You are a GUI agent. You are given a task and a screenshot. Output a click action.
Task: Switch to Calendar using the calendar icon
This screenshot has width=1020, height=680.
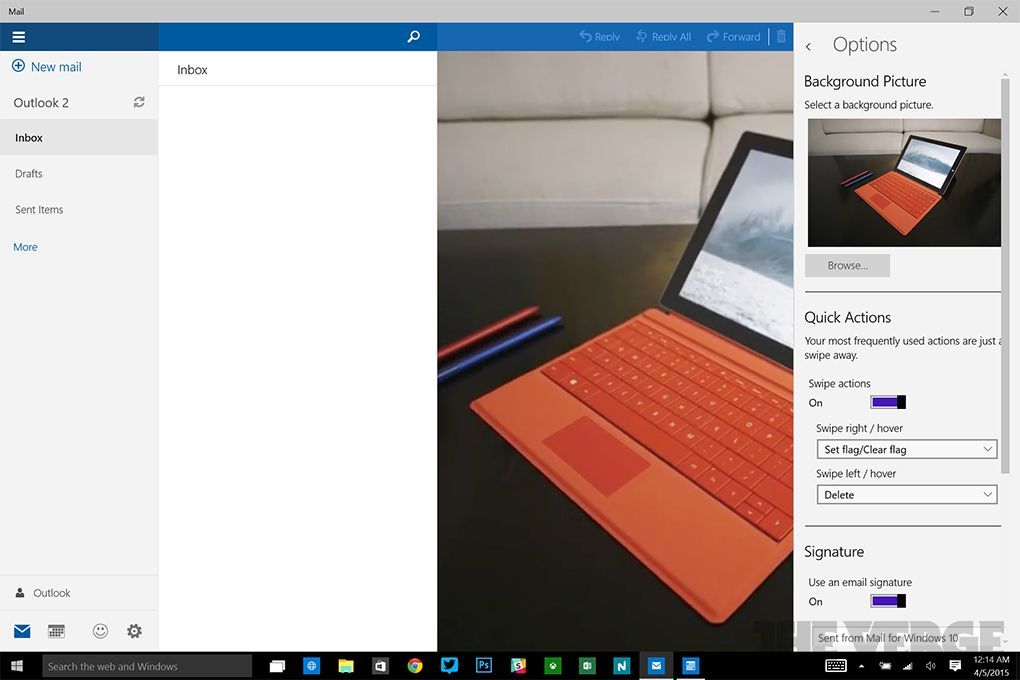[x=56, y=630]
